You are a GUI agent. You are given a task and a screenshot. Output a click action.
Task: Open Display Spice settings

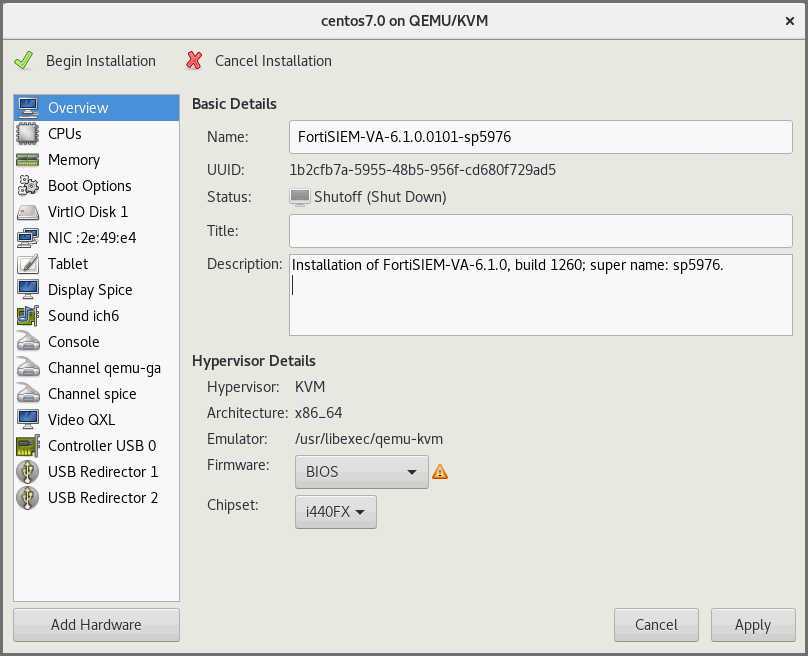click(90, 290)
